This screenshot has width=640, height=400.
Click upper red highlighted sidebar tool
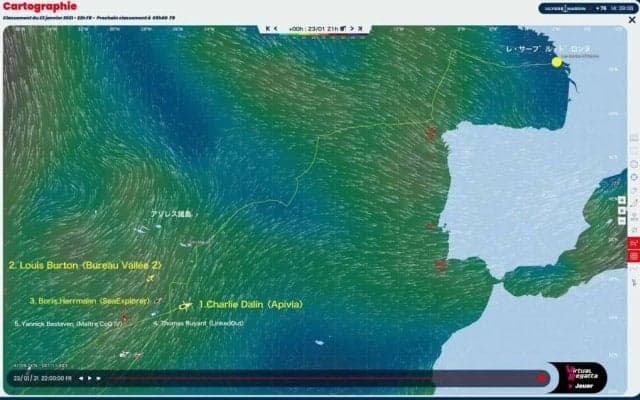[x=633, y=243]
